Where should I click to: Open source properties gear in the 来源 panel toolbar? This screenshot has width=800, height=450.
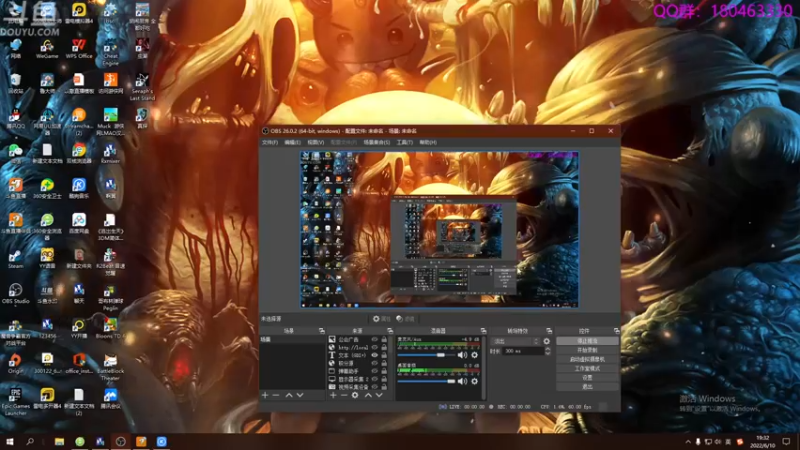[x=355, y=395]
